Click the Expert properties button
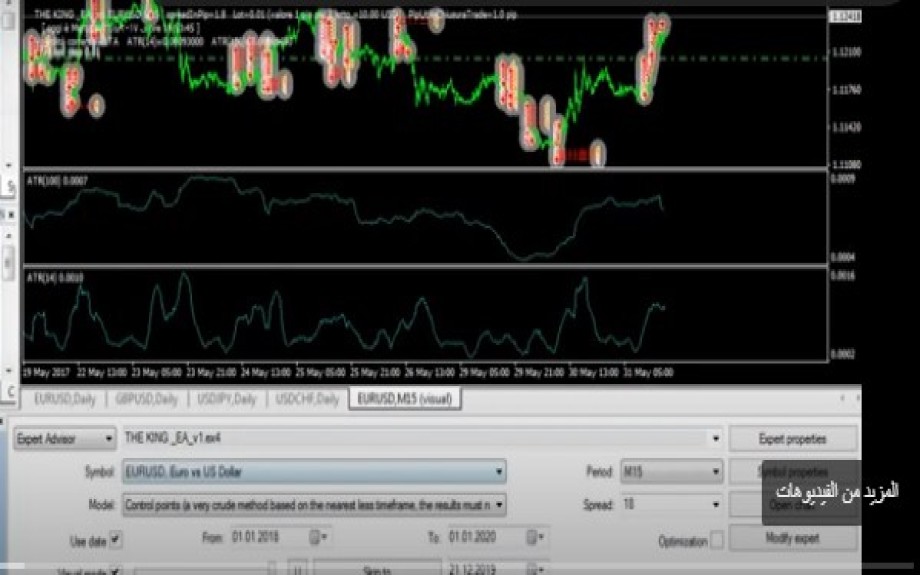The width and height of the screenshot is (920, 575). point(792,439)
